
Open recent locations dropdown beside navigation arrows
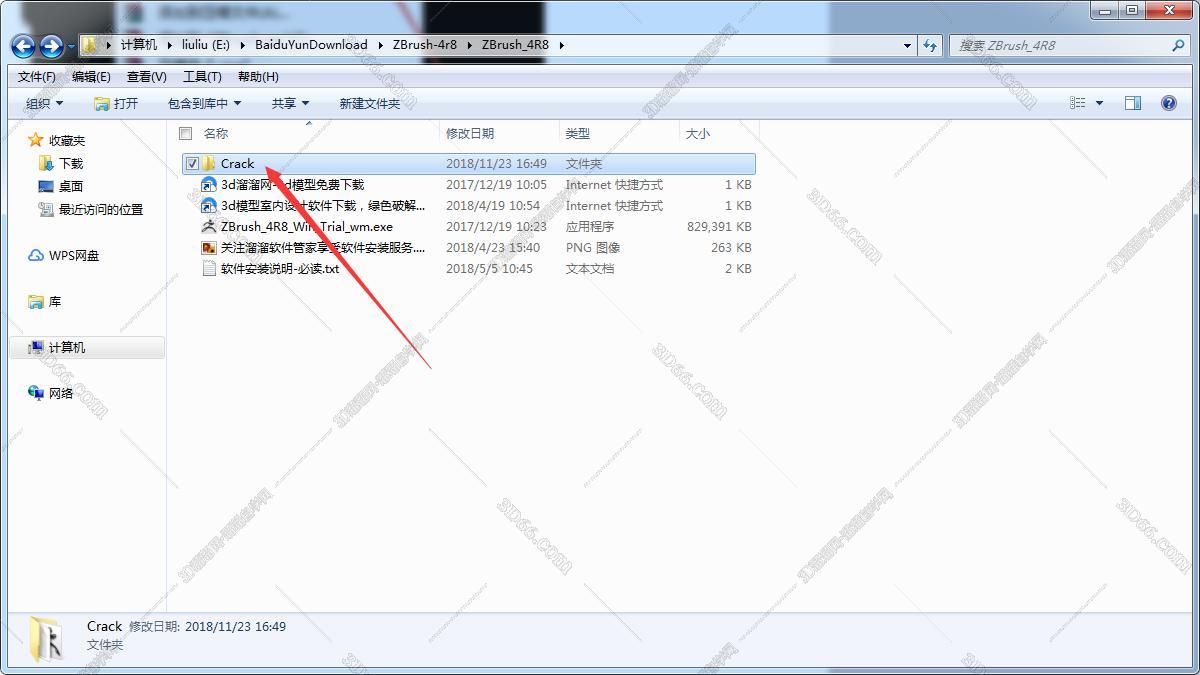pyautogui.click(x=71, y=47)
